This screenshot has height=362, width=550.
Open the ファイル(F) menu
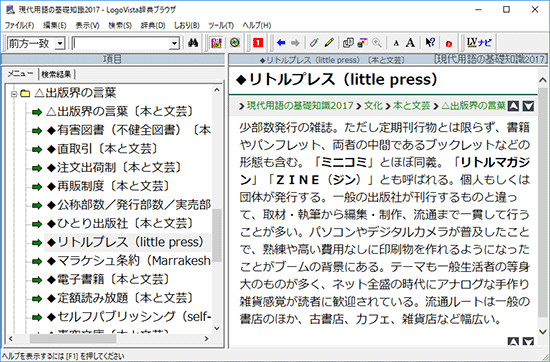(19, 25)
